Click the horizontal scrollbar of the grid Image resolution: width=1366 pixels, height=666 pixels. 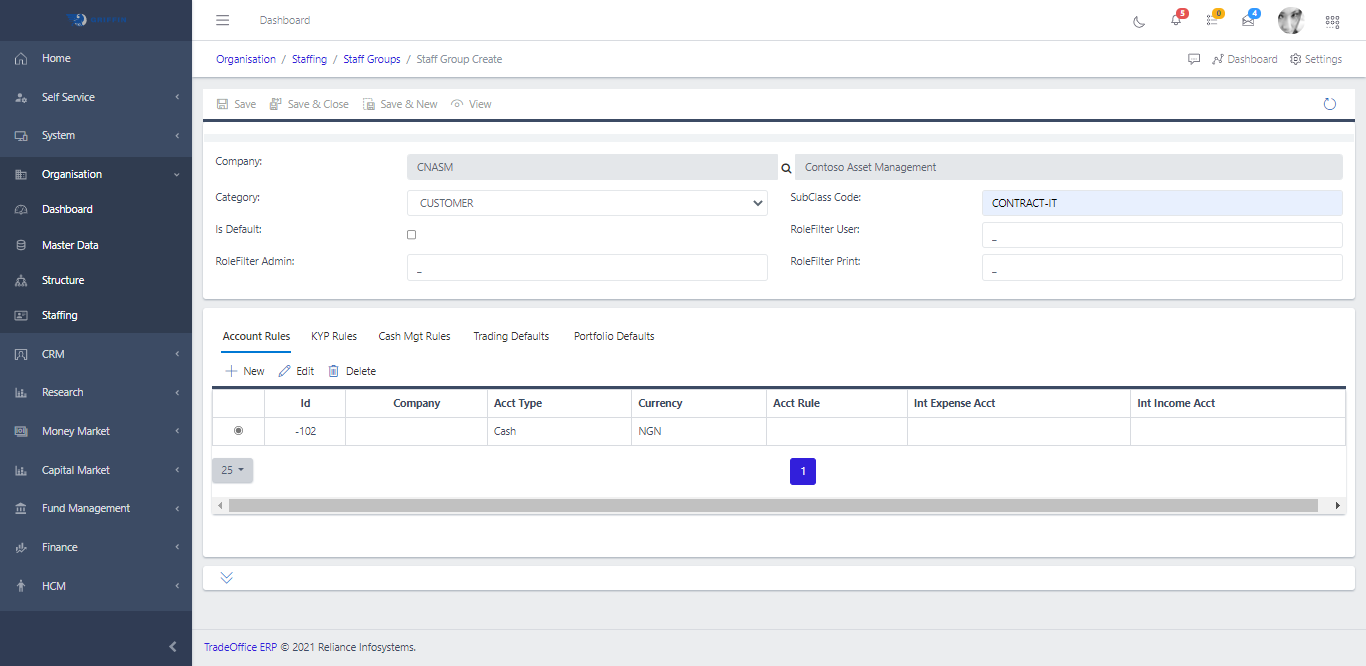tap(772, 506)
